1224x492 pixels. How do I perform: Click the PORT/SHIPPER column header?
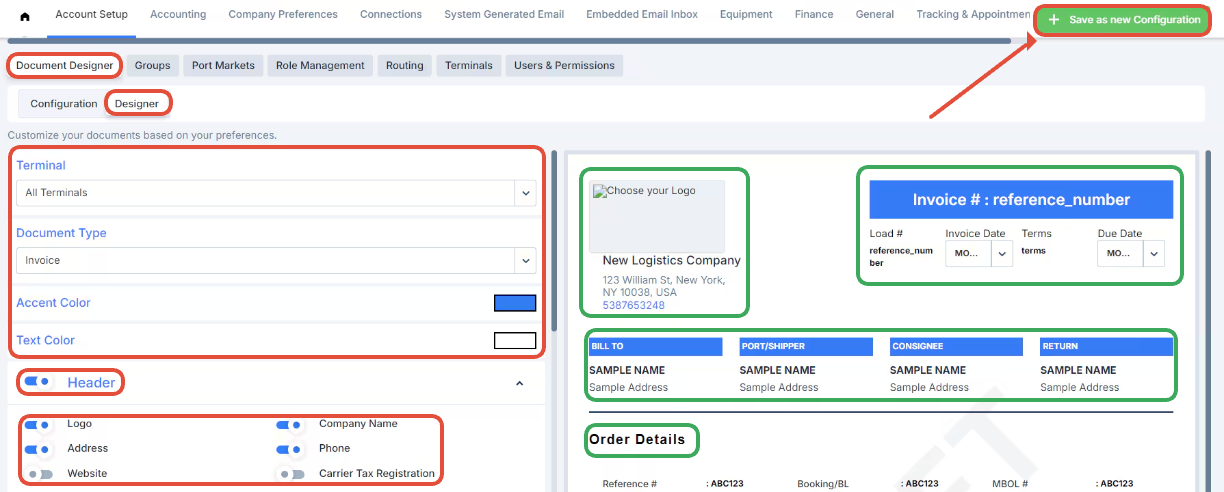pos(806,346)
